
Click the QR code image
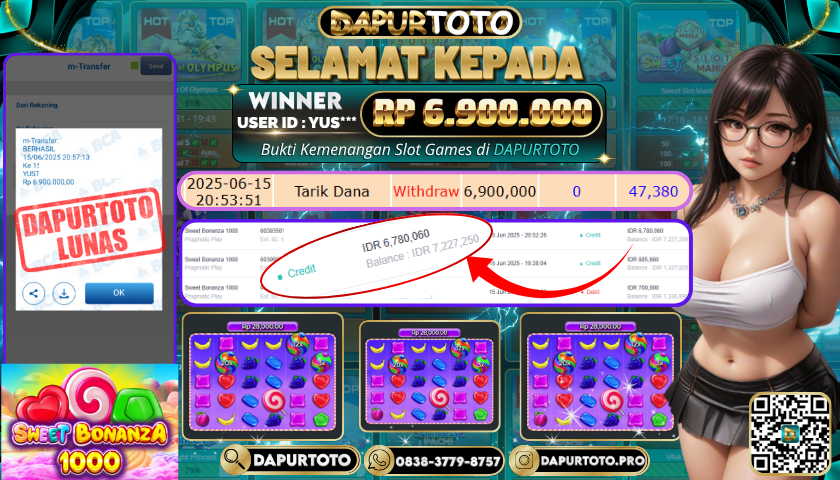[790, 433]
